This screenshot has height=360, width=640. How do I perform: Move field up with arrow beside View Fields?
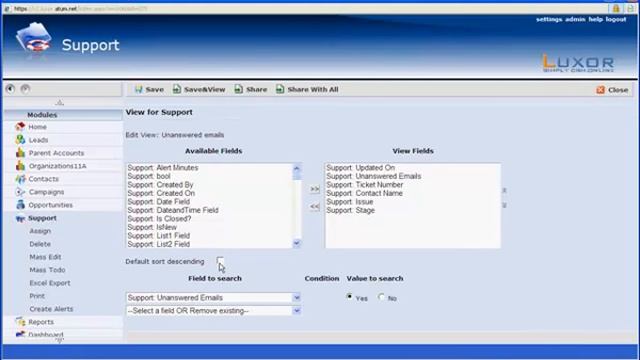(504, 190)
